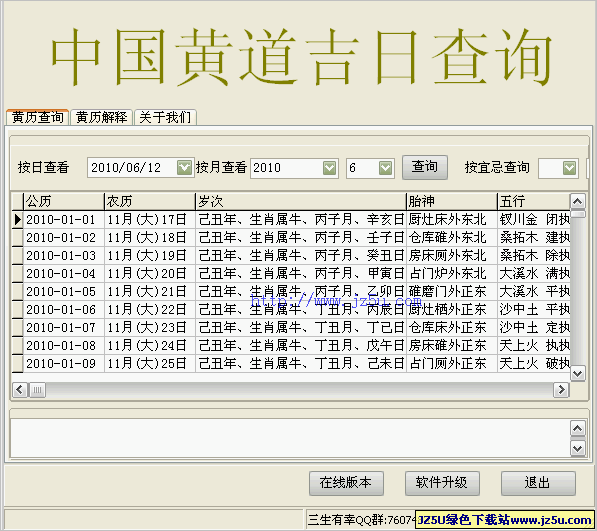The image size is (597, 531).
Task: Click the horizontal scroll right arrow
Action: pyautogui.click(x=561, y=390)
